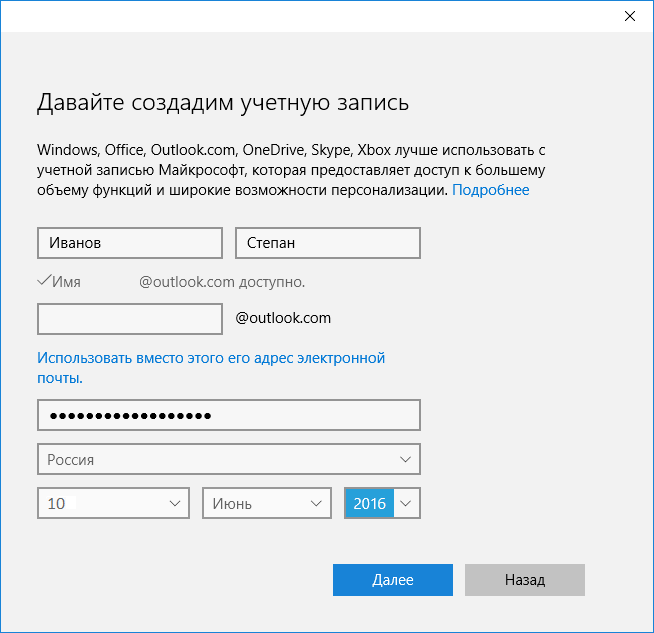The height and width of the screenshot is (633, 654).
Task: Click the chevron arrow of the country selector
Action: point(405,460)
